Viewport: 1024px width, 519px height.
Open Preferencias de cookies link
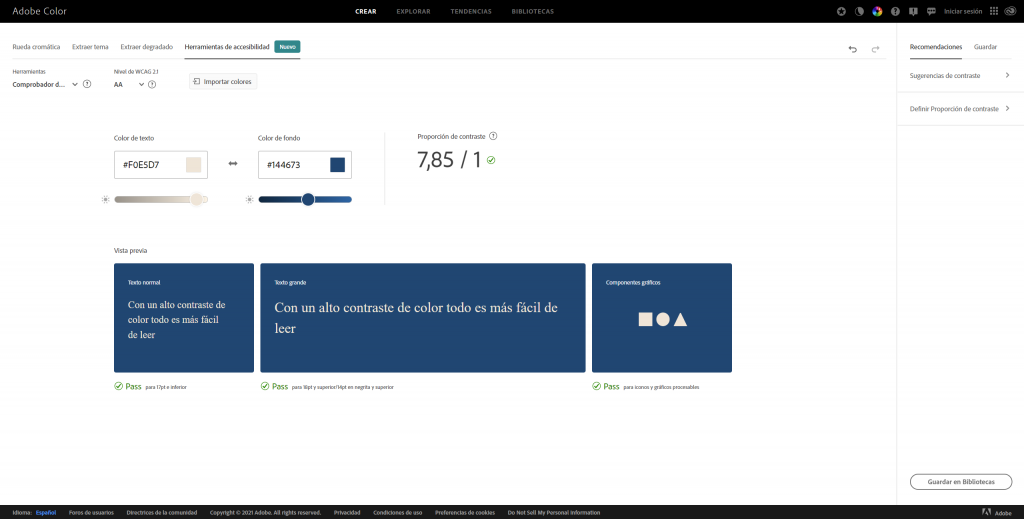(x=465, y=512)
